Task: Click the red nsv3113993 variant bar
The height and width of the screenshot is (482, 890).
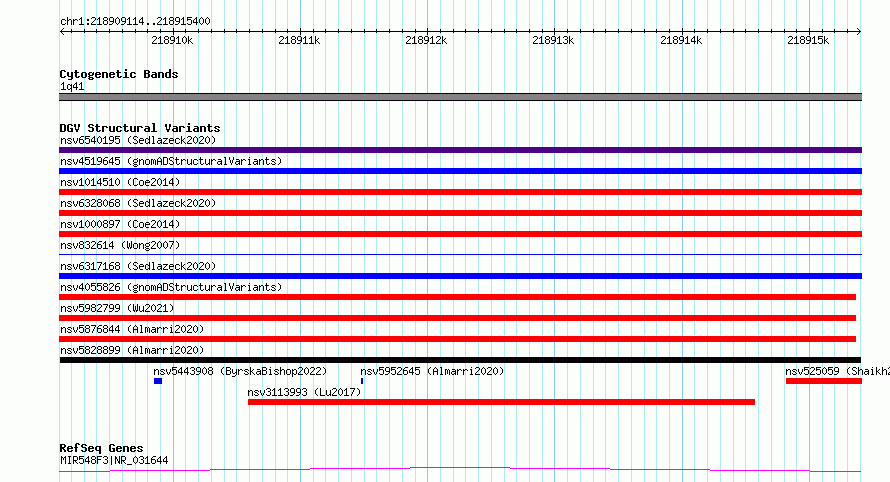Action: pyautogui.click(x=501, y=402)
